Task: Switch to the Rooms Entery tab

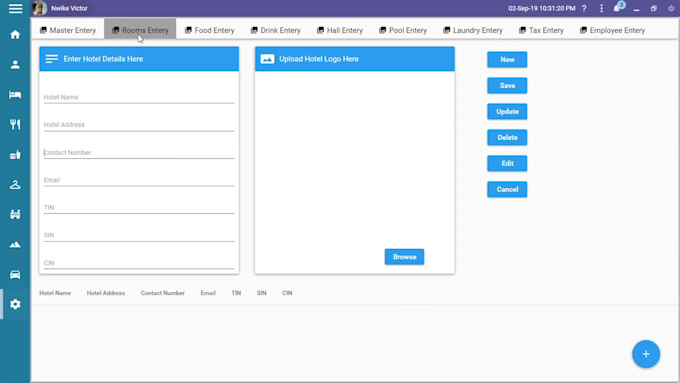Action: 140,30
